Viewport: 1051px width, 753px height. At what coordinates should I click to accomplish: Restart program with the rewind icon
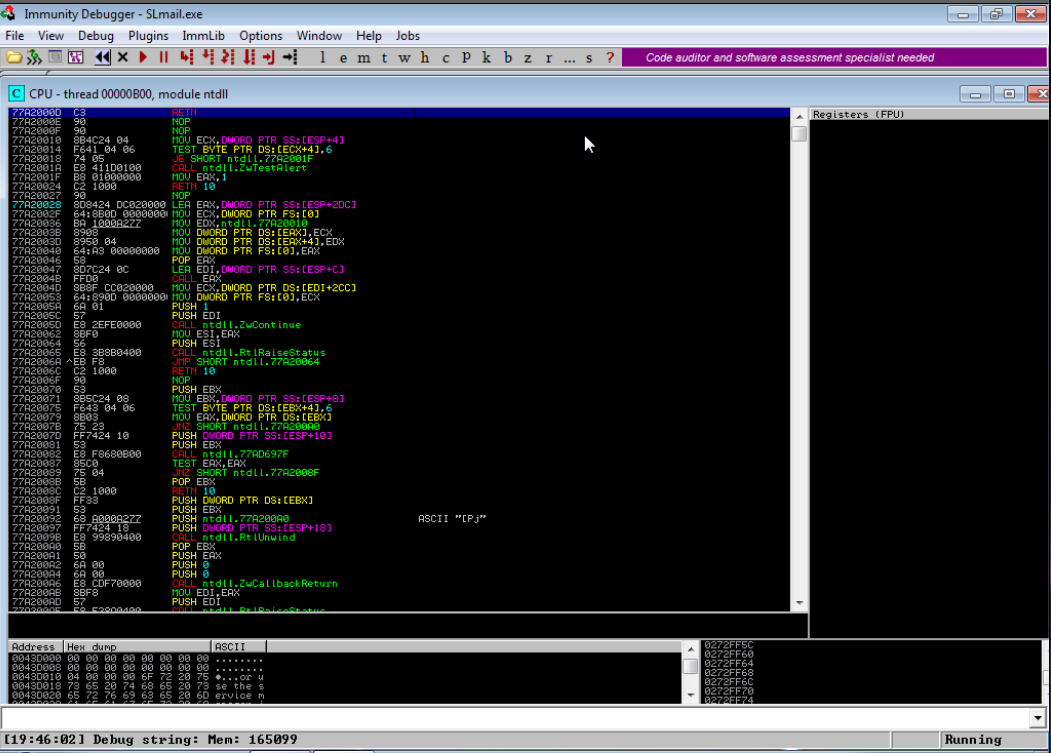[x=102, y=58]
